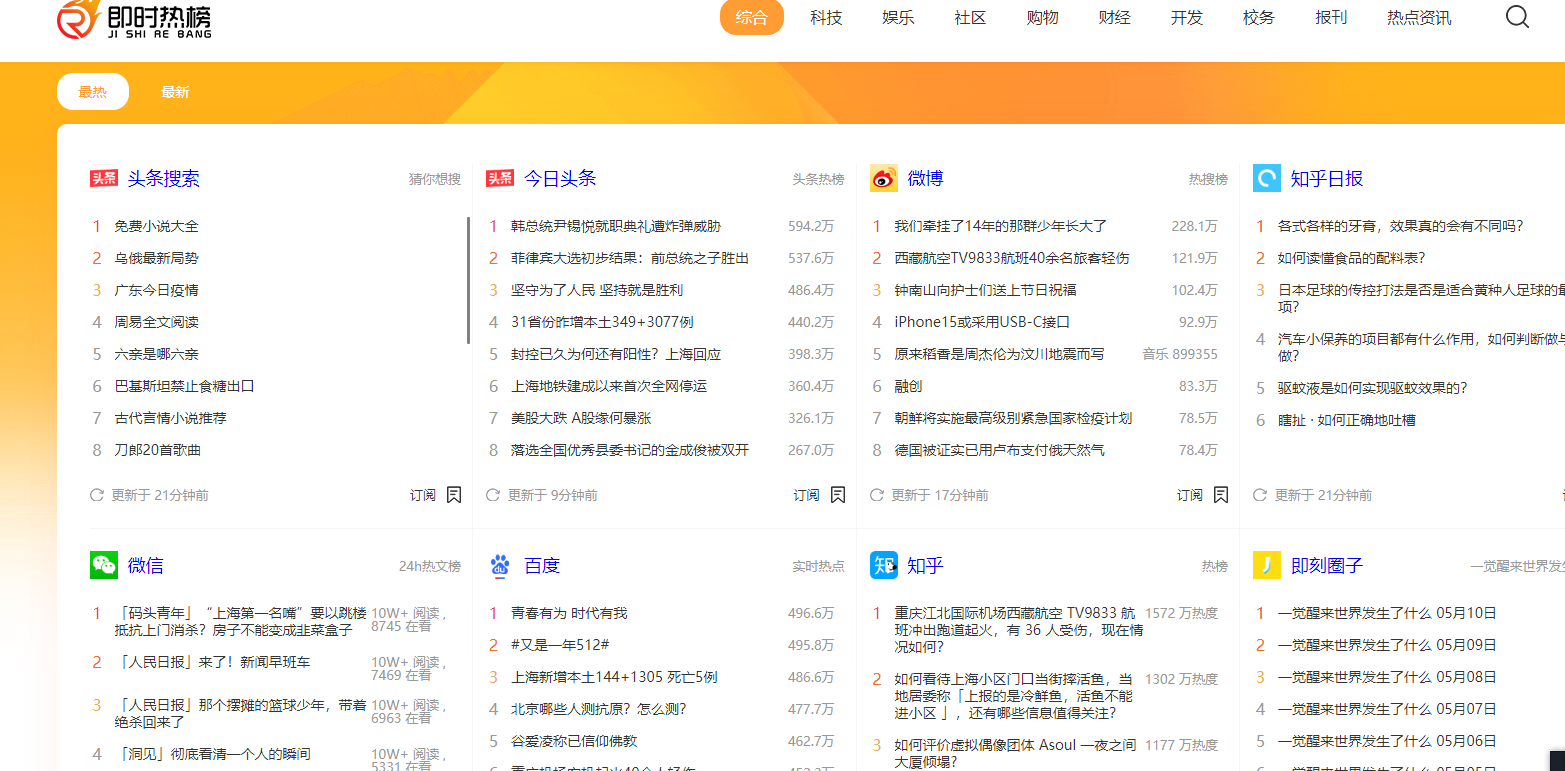
Task: Select the 综合 category tab
Action: pyautogui.click(x=752, y=17)
